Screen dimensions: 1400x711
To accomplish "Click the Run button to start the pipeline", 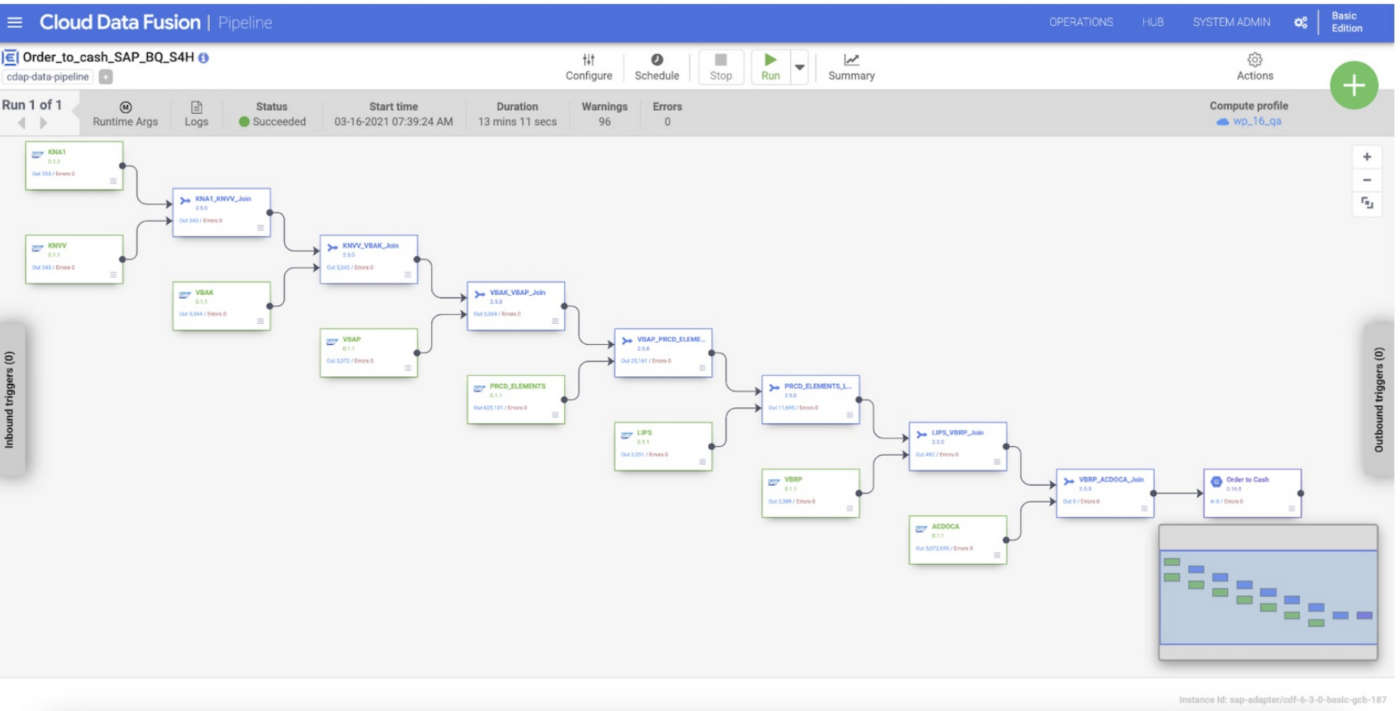I will point(770,66).
